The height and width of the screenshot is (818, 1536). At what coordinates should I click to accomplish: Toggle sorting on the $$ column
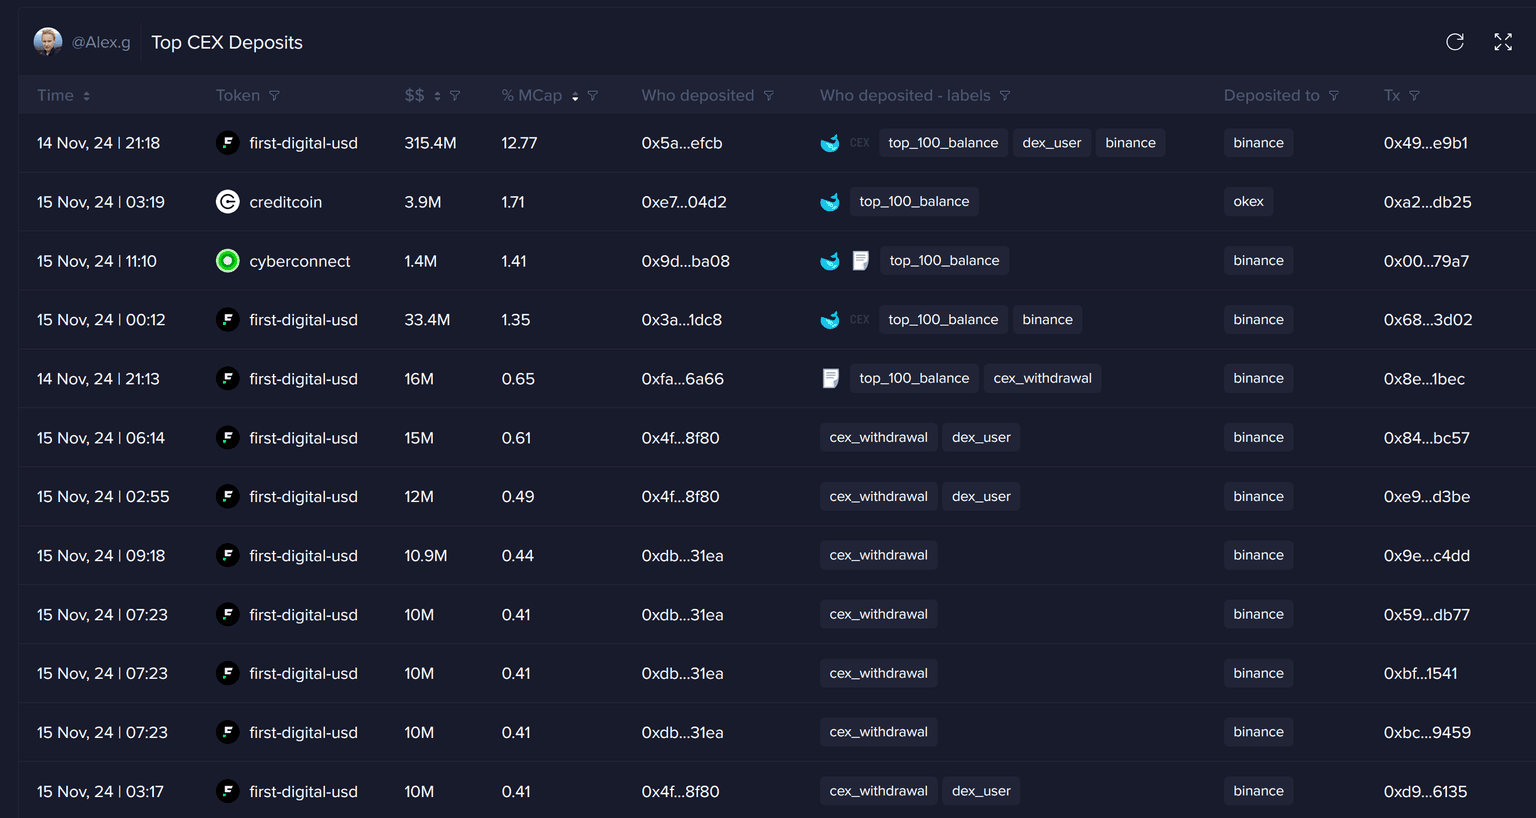pos(437,96)
